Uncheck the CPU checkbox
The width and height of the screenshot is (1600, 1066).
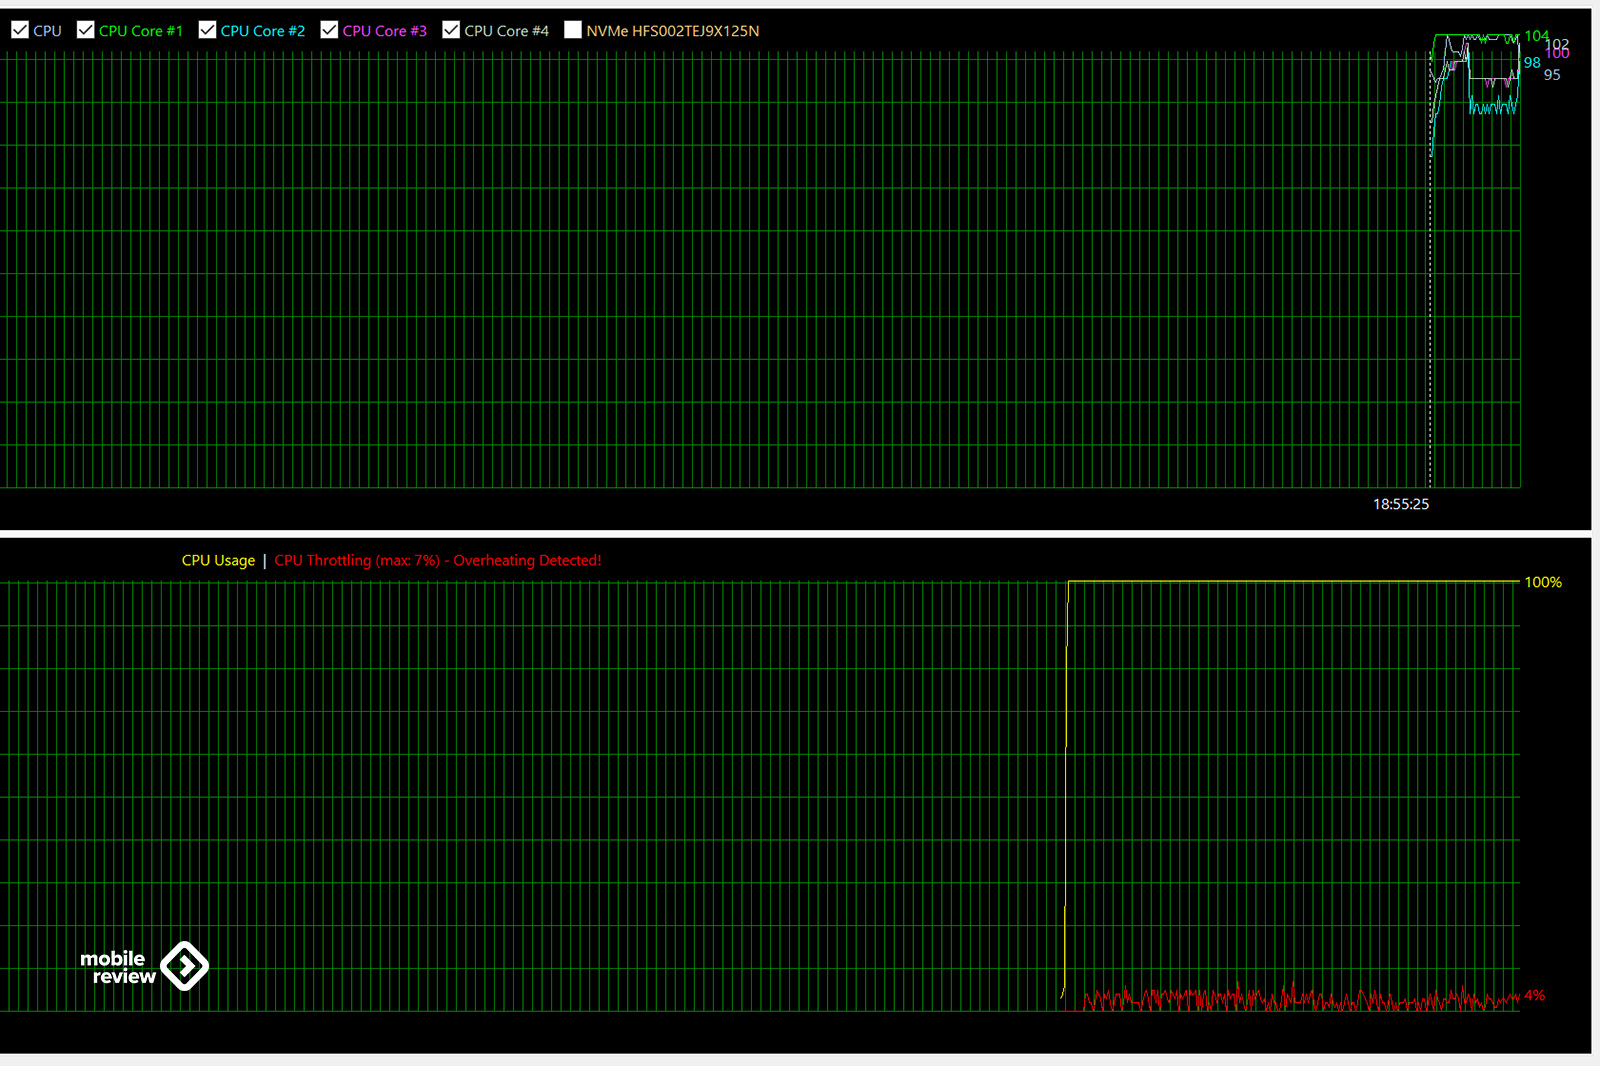tap(20, 30)
